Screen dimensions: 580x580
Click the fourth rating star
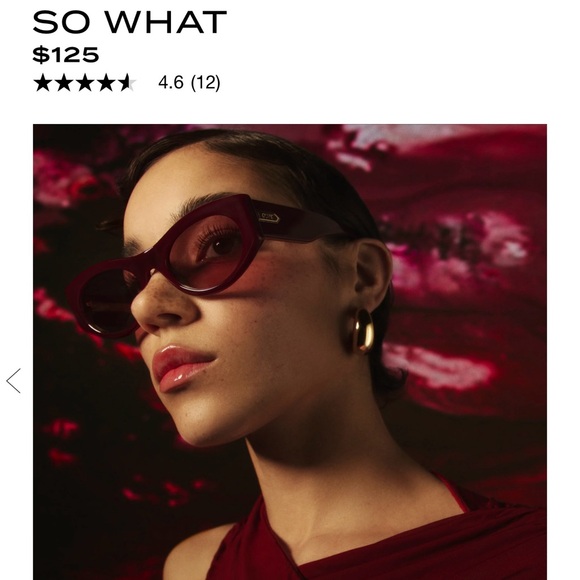tap(106, 82)
